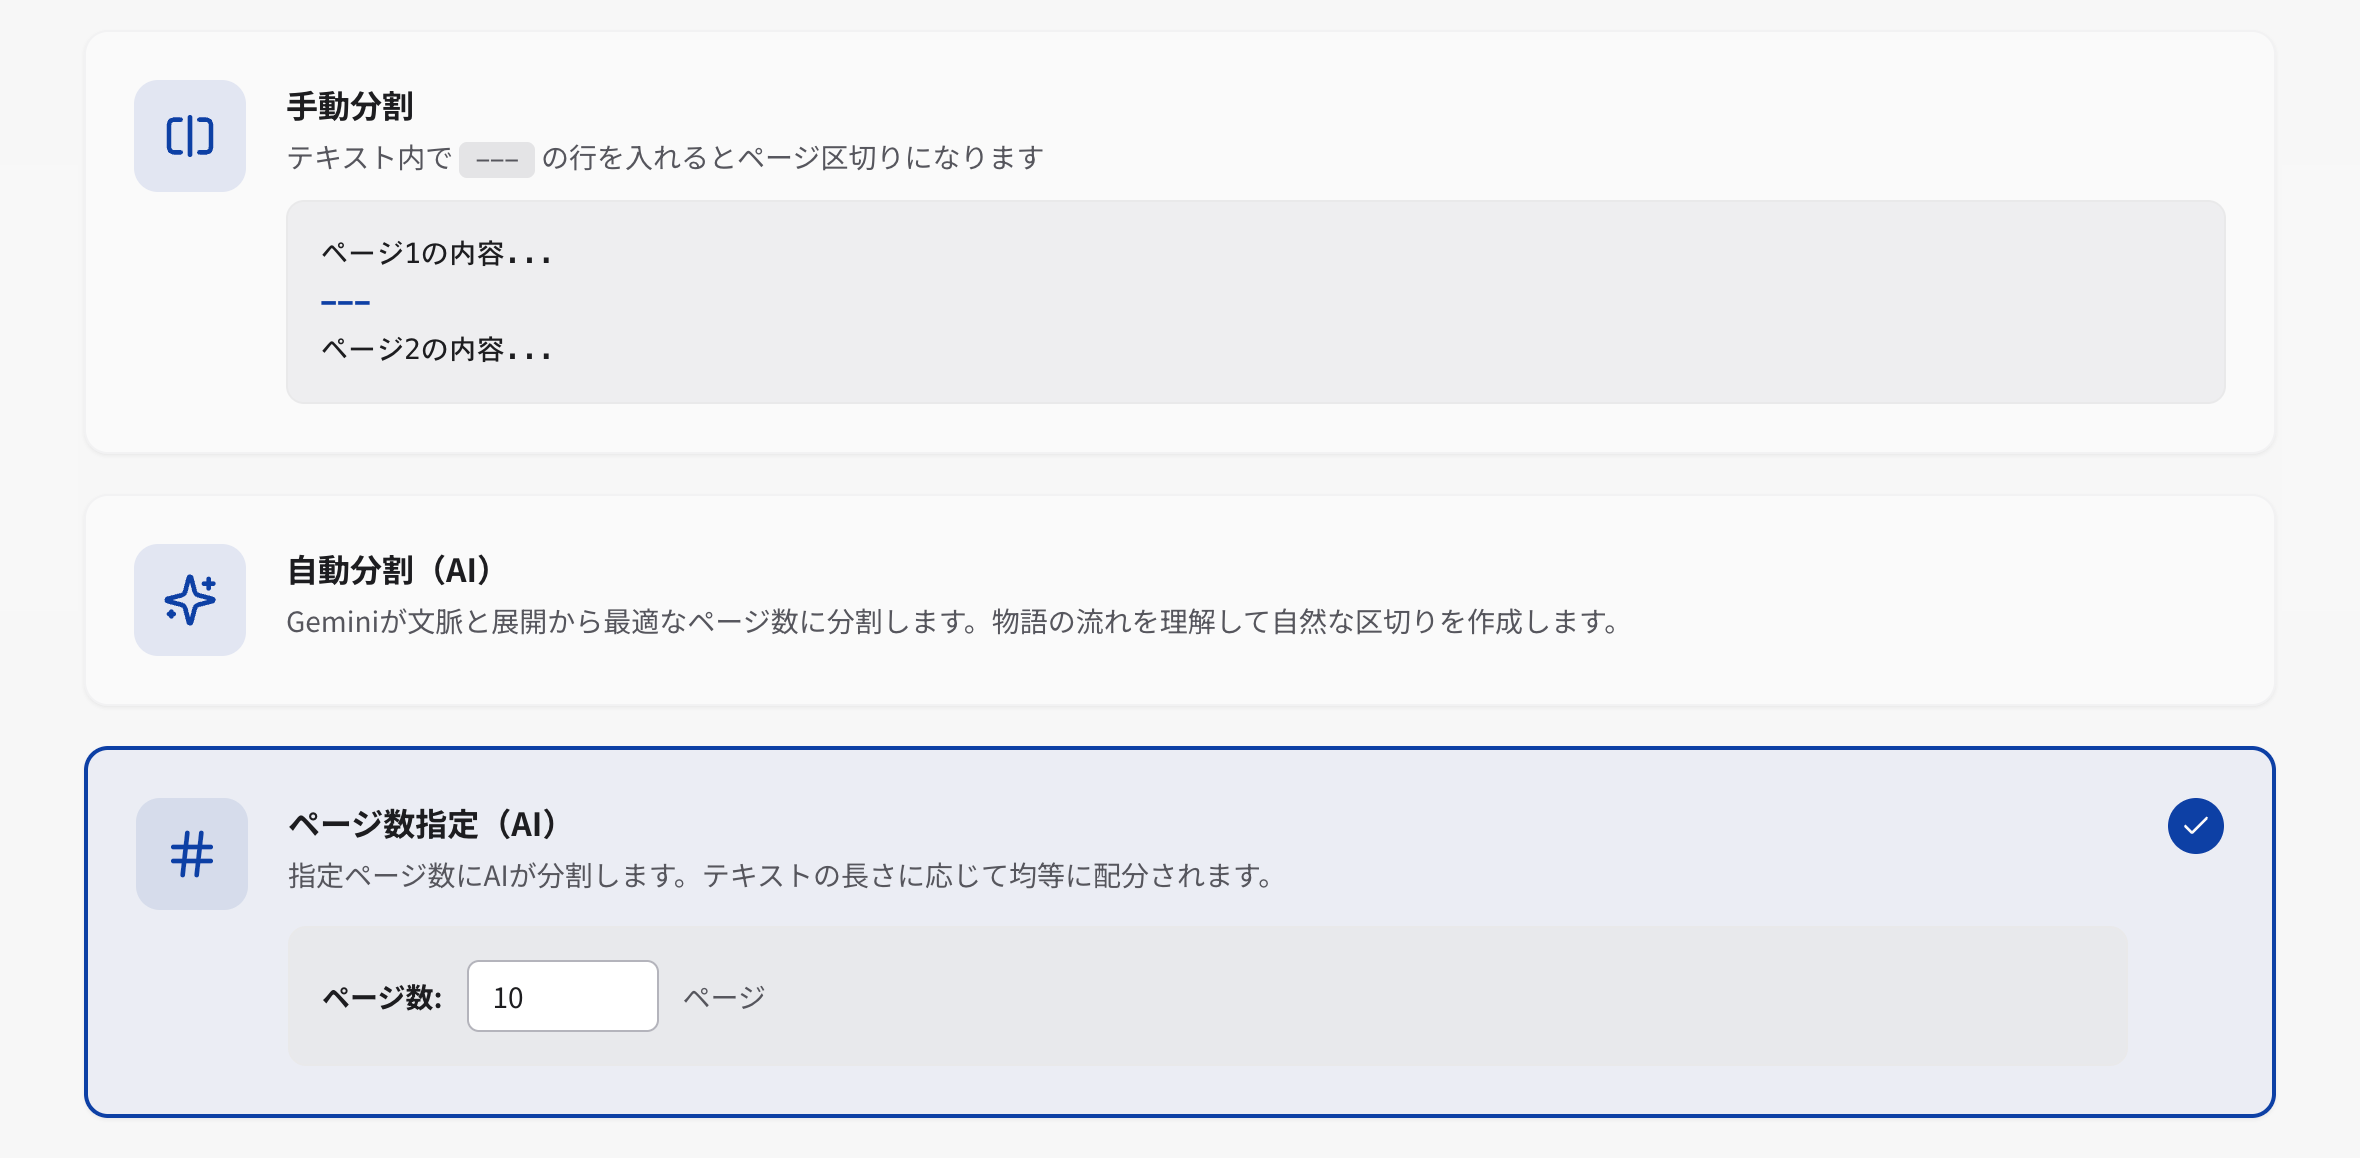Select the 自動分割（AI） option title
This screenshot has height=1158, width=2360.
click(x=389, y=570)
